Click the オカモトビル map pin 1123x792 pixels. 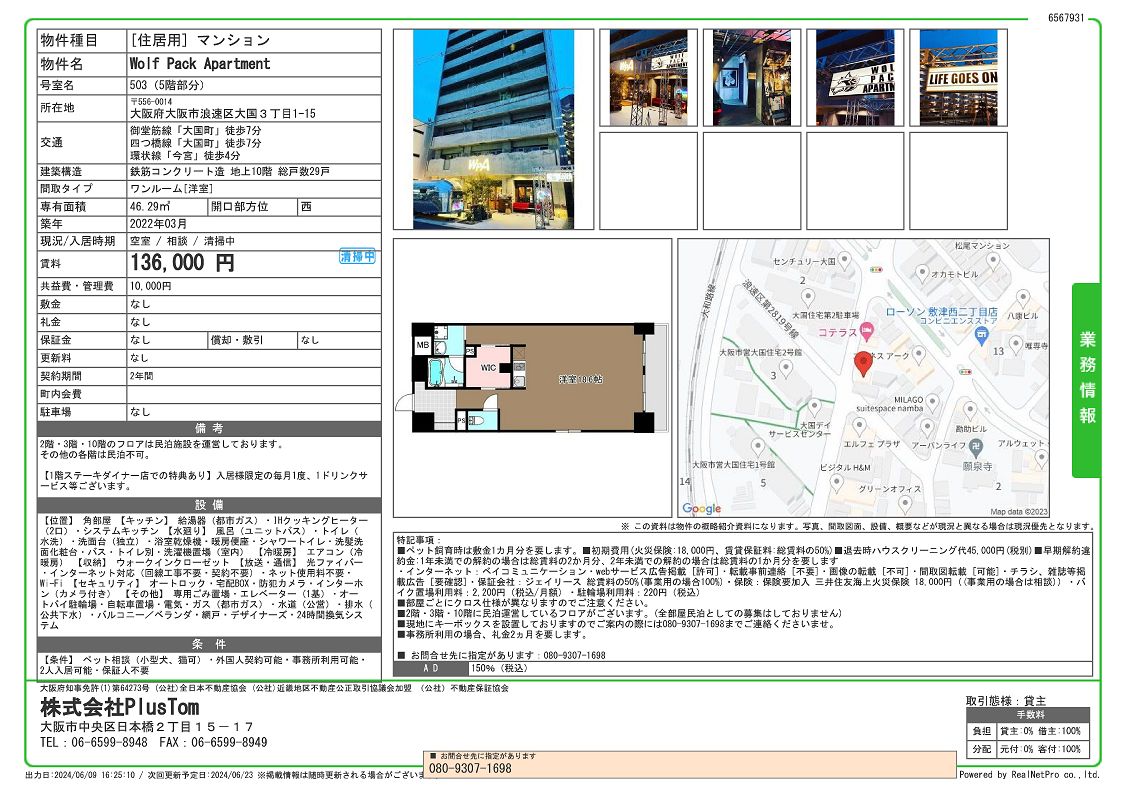coord(922,274)
